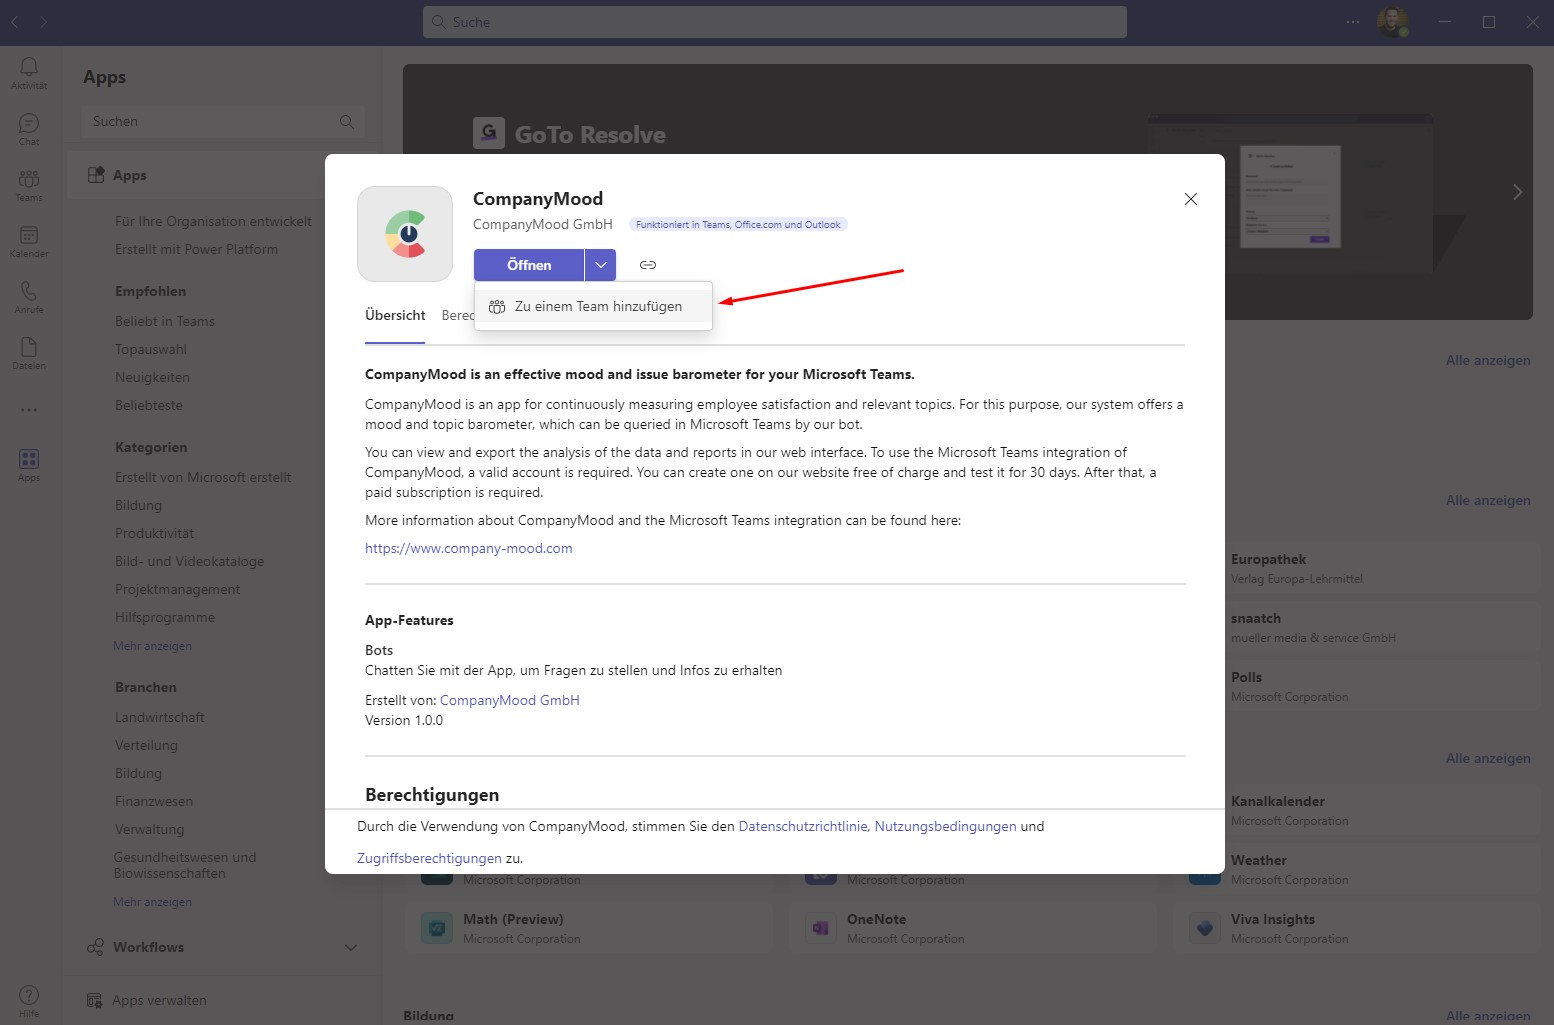
Task: Open the snaatch app card
Action: [1383, 627]
